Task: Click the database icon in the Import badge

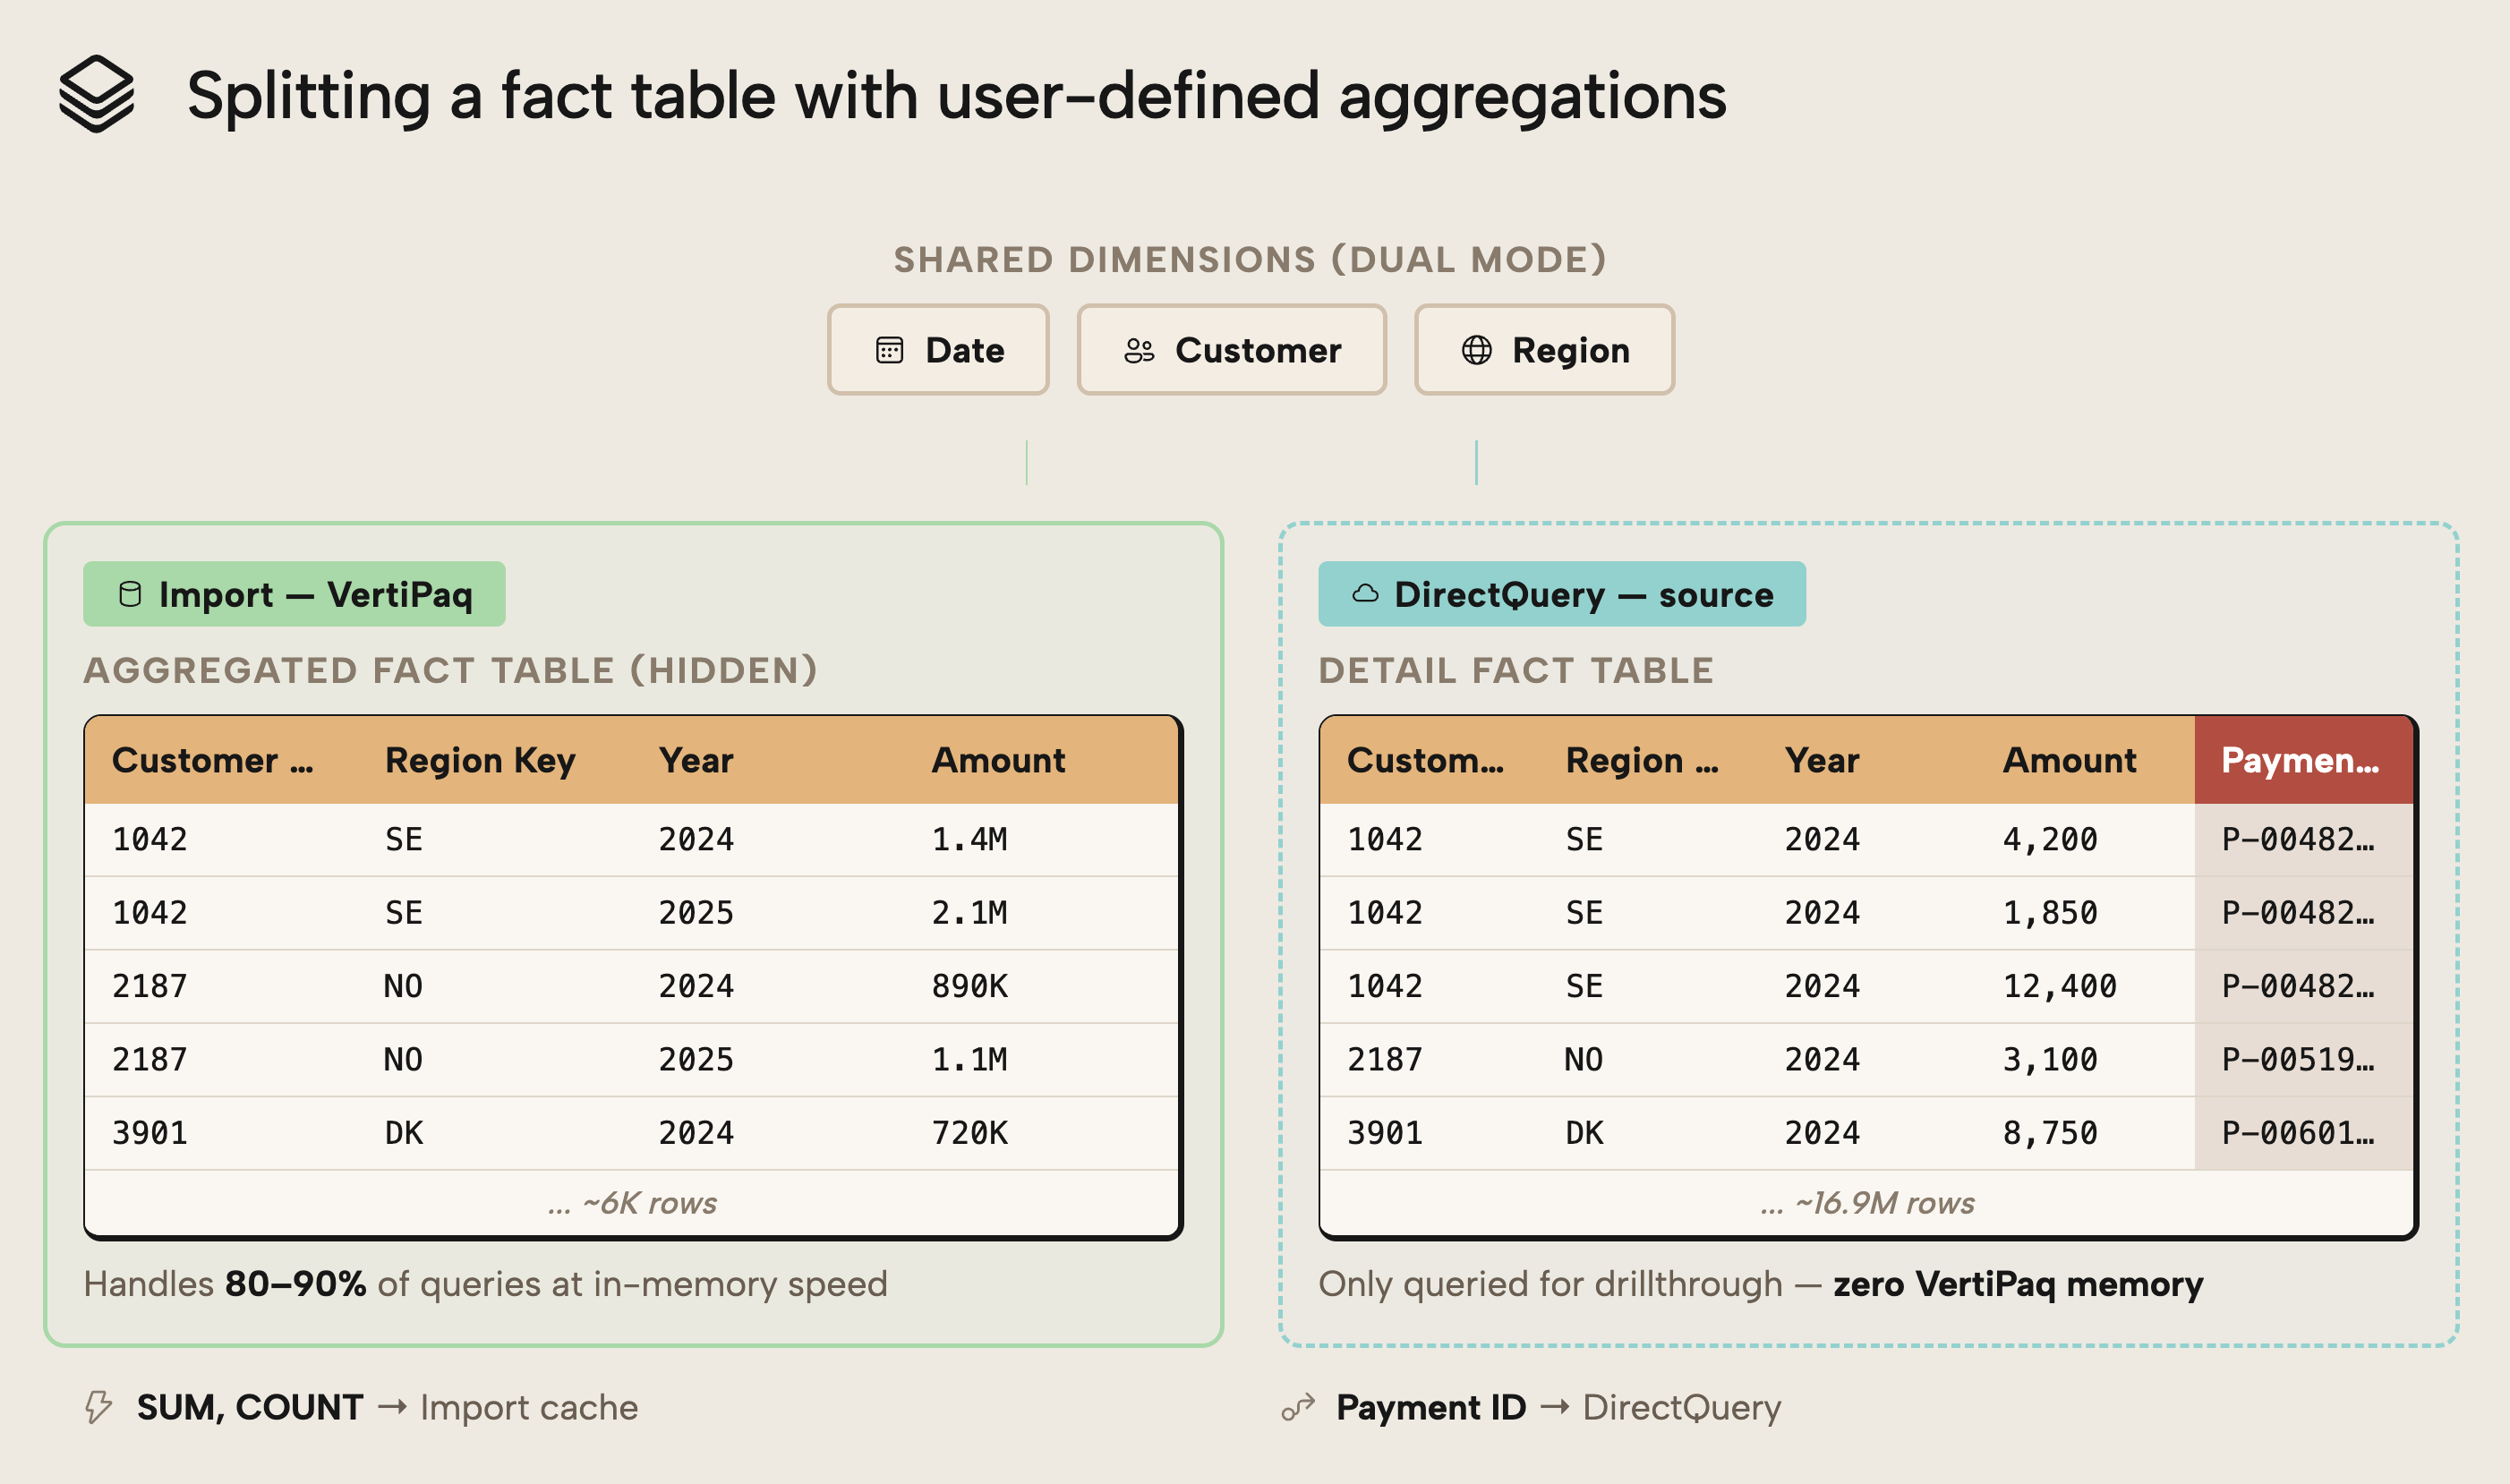Action: [x=130, y=594]
